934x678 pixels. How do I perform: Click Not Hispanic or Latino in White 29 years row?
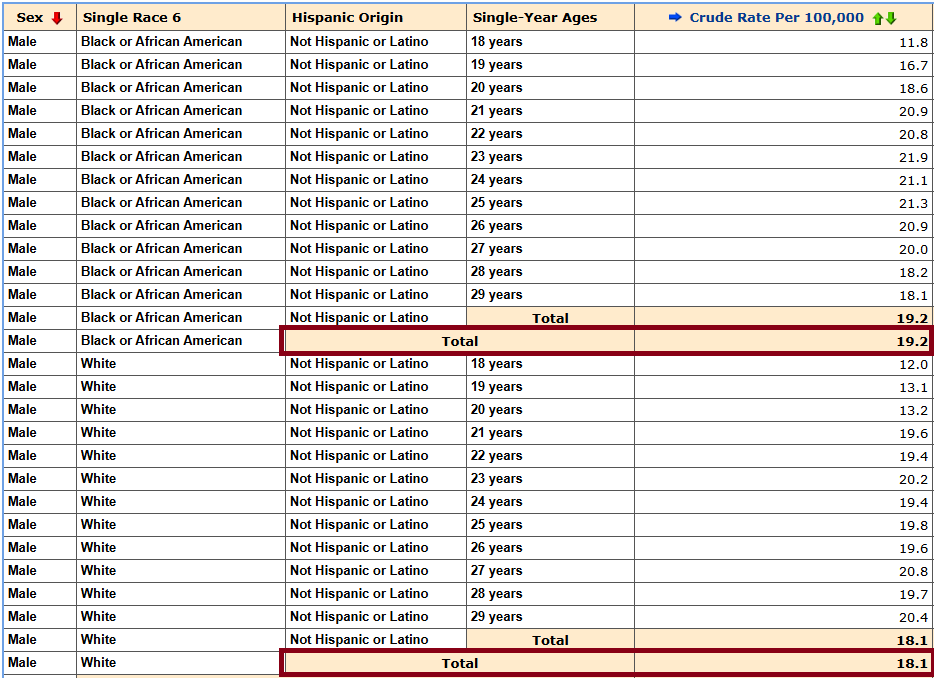point(359,617)
